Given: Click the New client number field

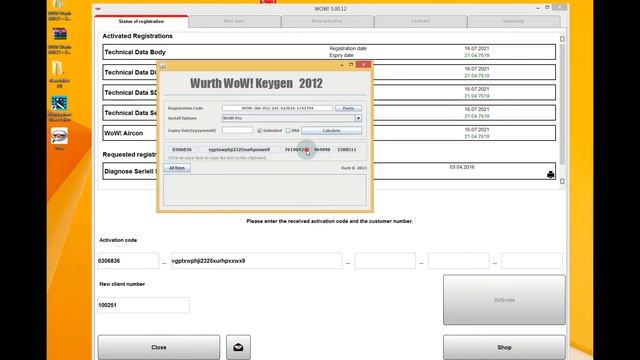Looking at the screenshot, I should point(143,305).
